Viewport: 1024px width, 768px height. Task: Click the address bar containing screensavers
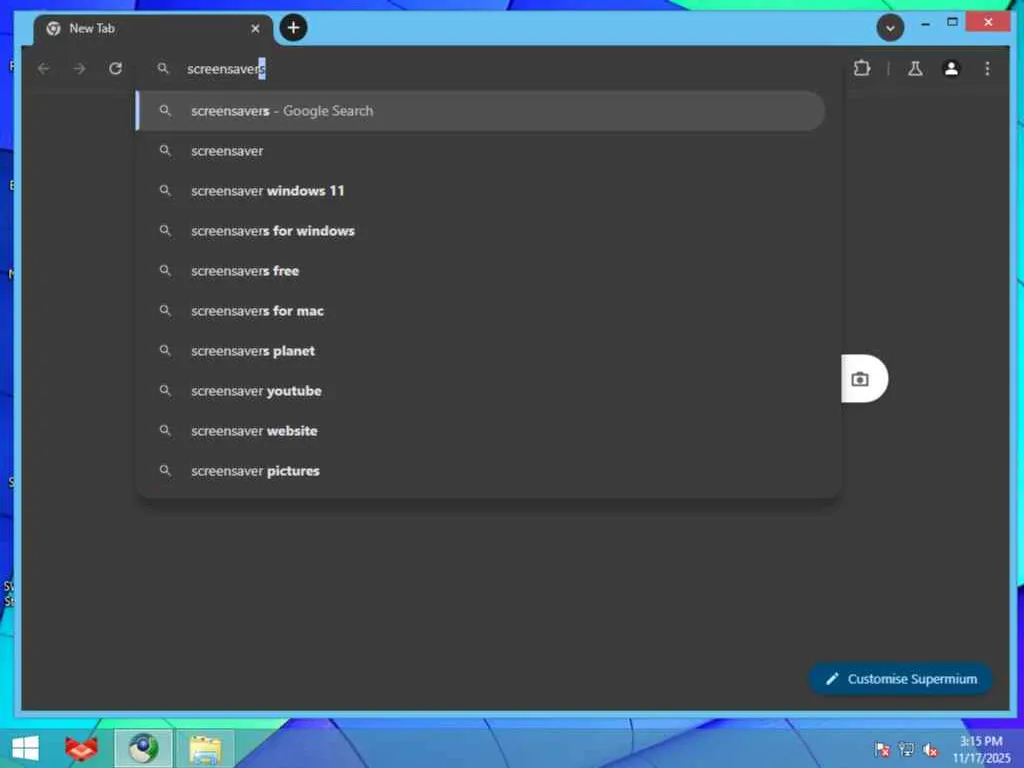(490, 69)
